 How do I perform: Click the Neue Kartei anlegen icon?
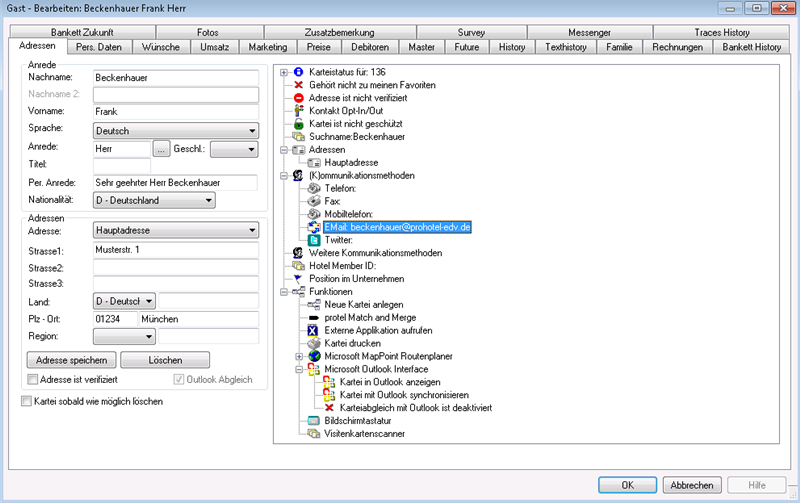pos(314,305)
